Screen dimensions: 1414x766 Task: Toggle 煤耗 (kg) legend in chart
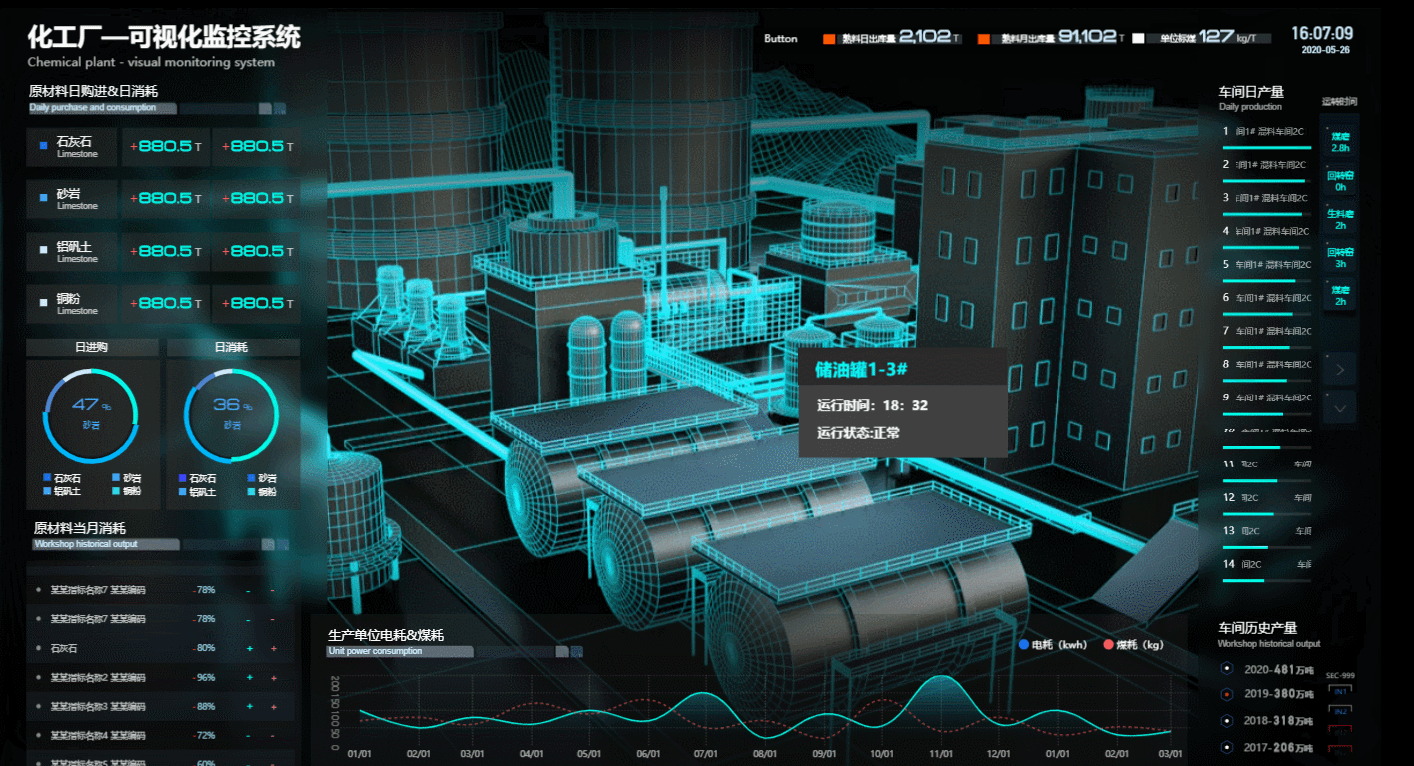(x=1133, y=645)
